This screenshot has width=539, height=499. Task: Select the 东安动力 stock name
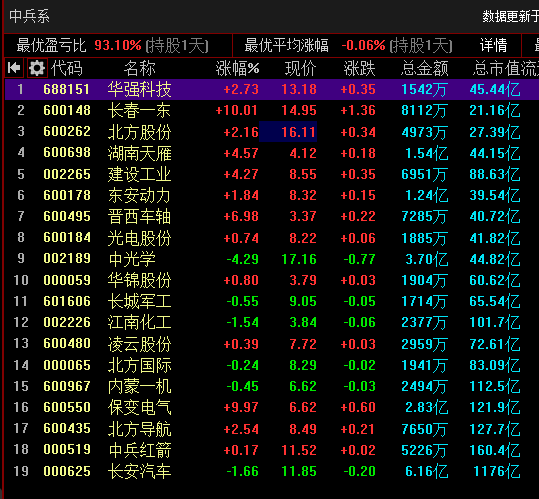[x=140, y=196]
